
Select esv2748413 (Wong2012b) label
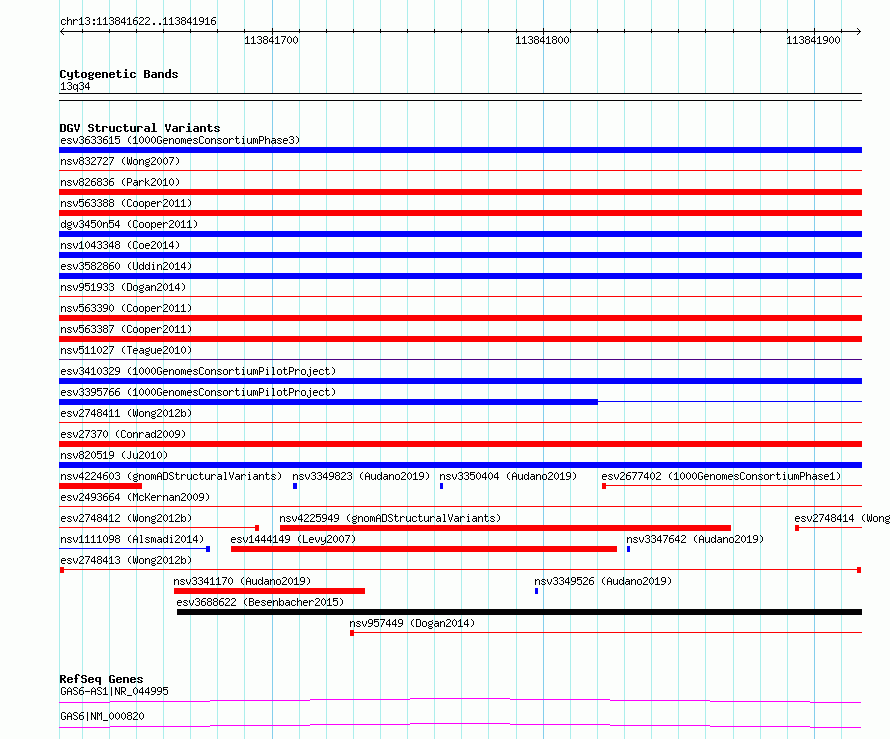tap(126, 560)
